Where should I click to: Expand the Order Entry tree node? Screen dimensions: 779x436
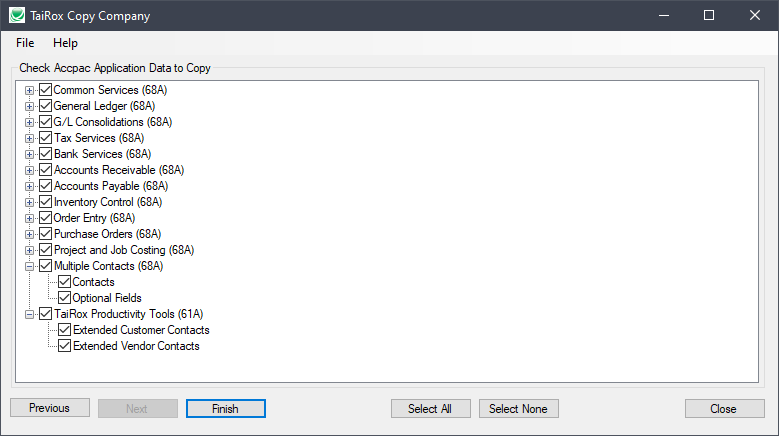click(29, 218)
